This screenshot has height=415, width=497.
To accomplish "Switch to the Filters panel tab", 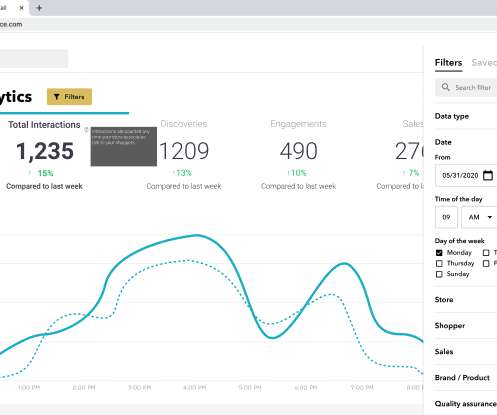I will (448, 63).
